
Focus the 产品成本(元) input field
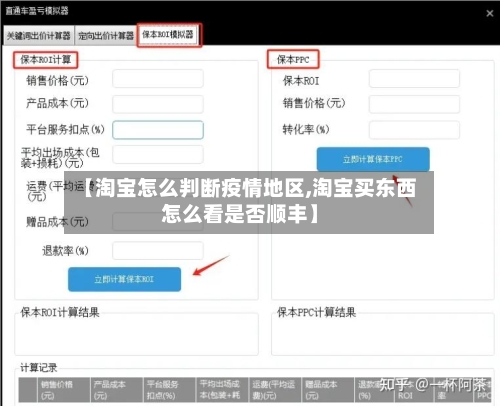pyautogui.click(x=158, y=104)
